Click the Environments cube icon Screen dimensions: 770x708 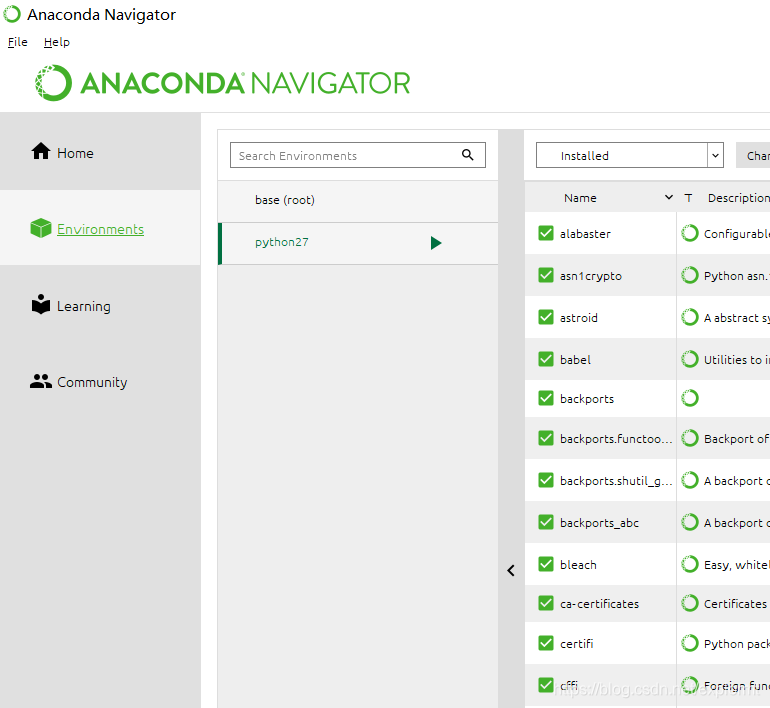coord(41,228)
